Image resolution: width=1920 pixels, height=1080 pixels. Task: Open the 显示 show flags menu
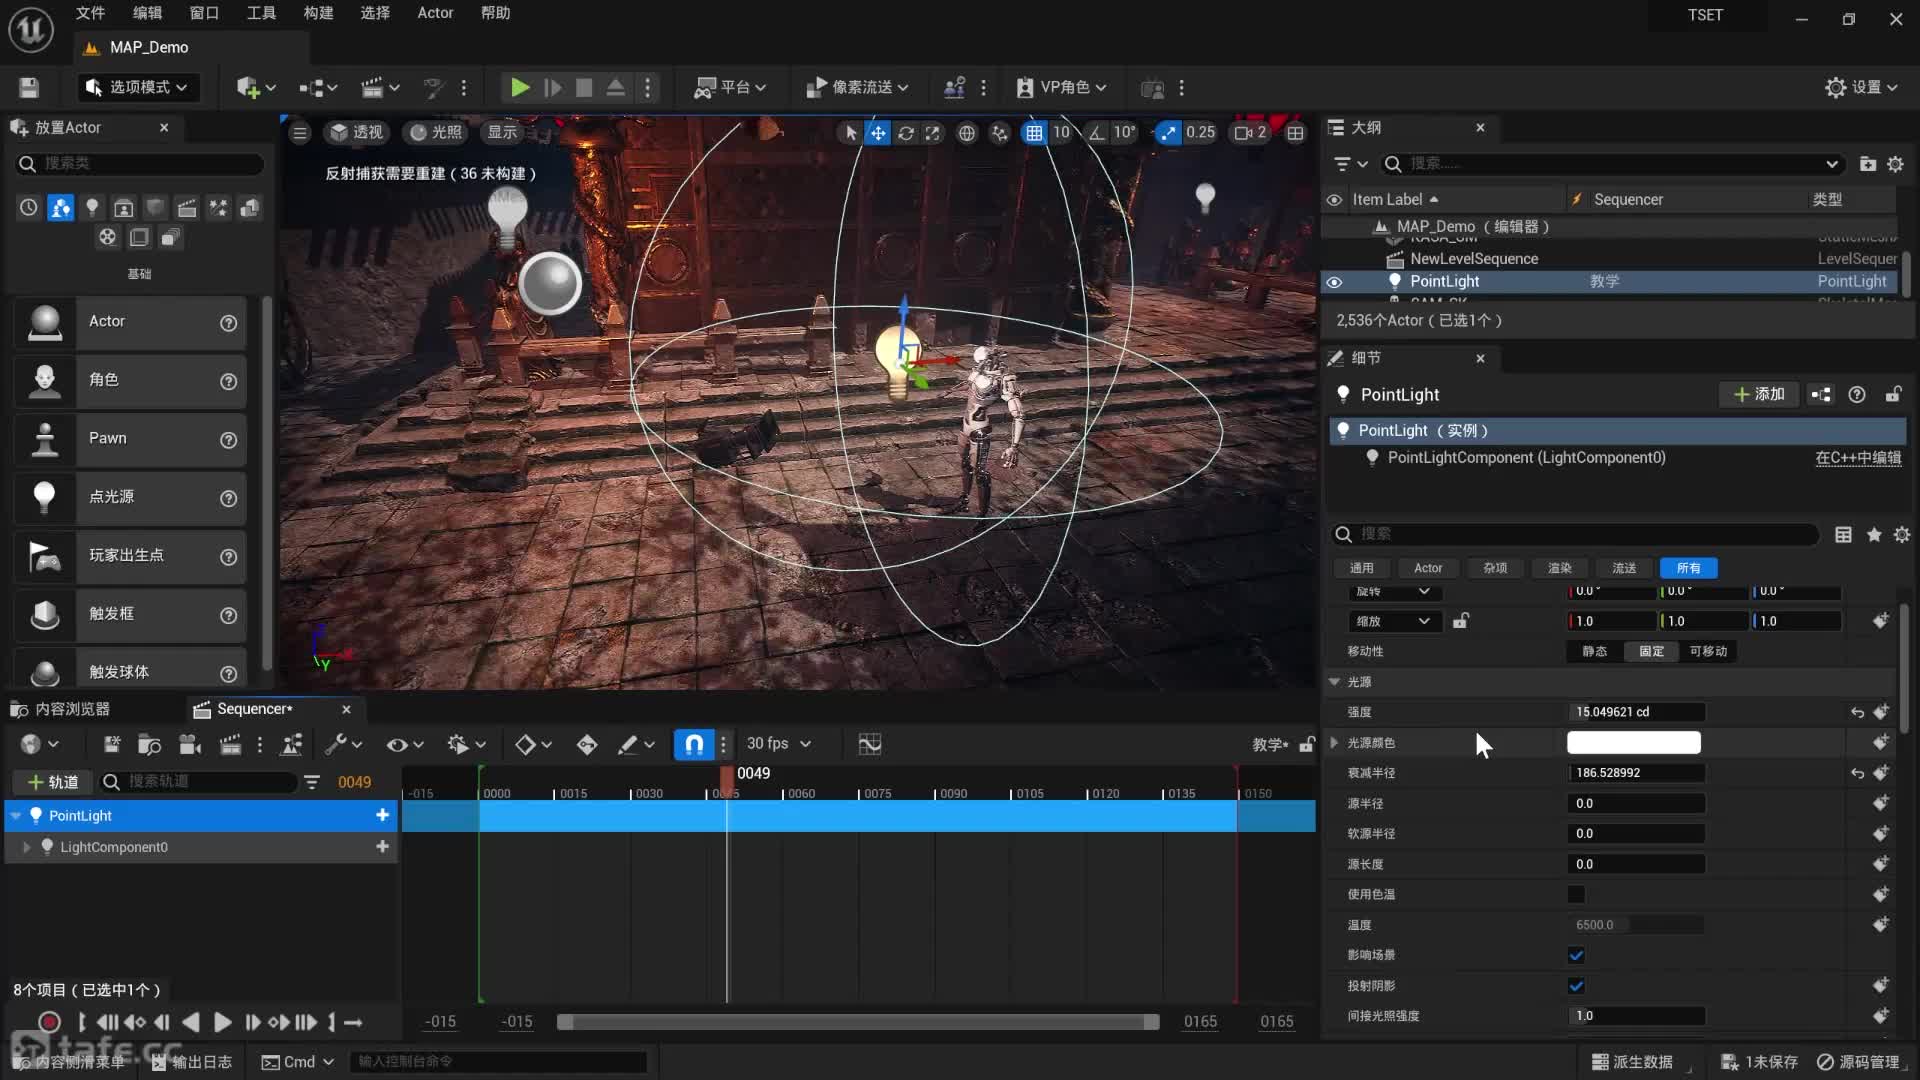[x=502, y=132]
